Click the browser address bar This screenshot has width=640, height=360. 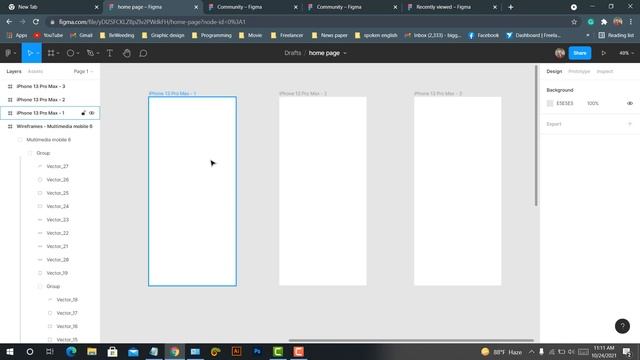pos(308,22)
